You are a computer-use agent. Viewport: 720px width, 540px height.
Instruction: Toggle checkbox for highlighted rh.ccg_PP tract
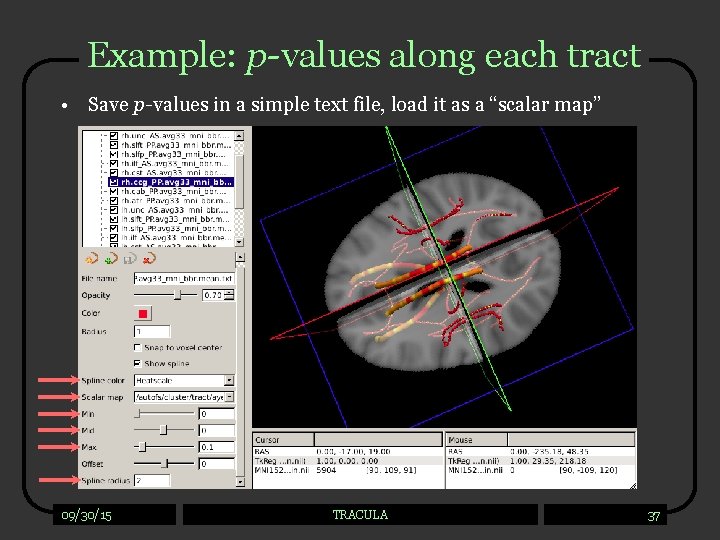(x=114, y=182)
